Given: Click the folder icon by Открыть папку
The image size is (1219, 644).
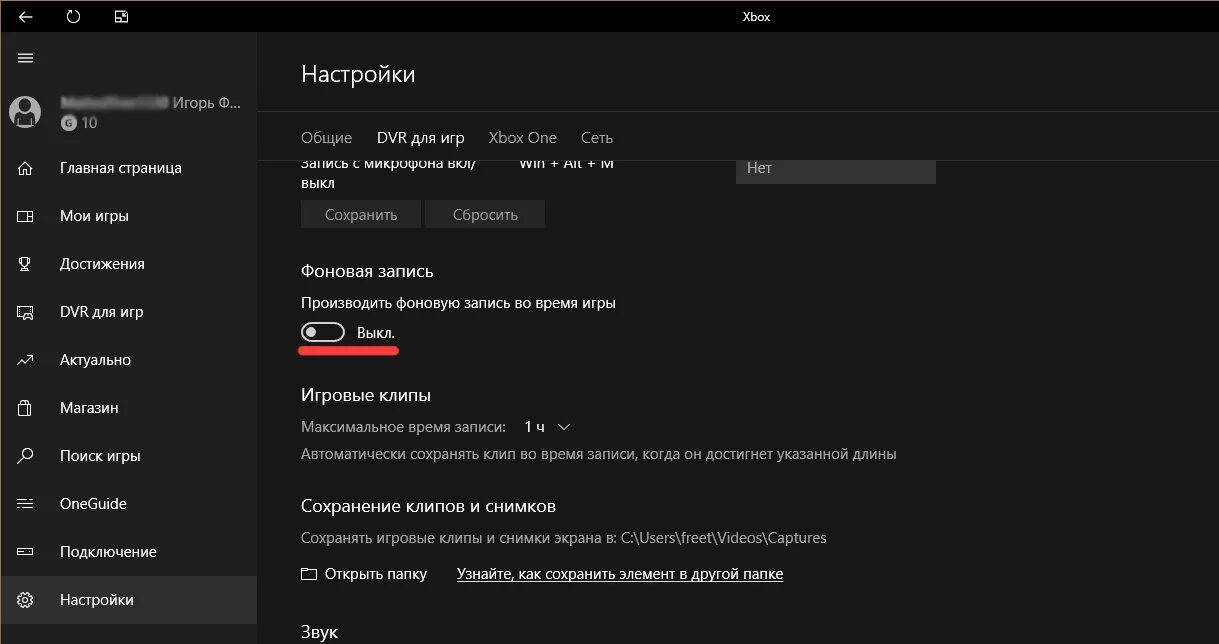Looking at the screenshot, I should click(x=308, y=575).
